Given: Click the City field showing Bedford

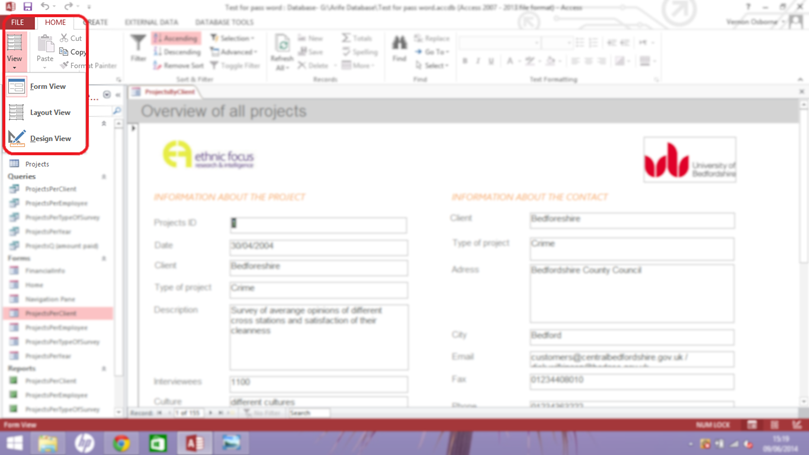Looking at the screenshot, I should tap(632, 336).
